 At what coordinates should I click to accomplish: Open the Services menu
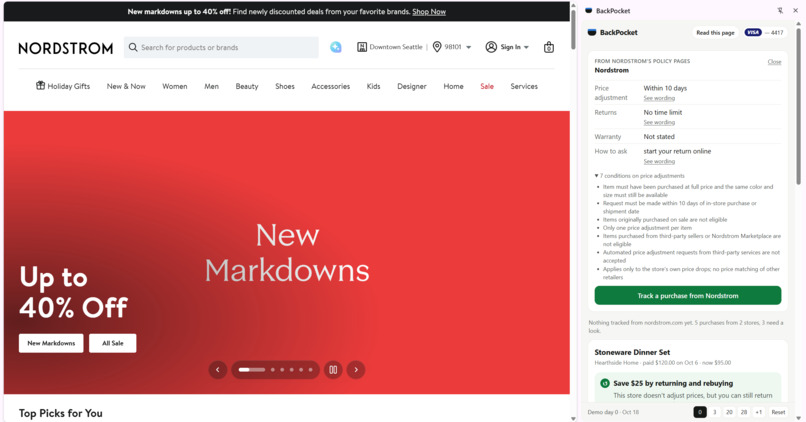tap(524, 86)
